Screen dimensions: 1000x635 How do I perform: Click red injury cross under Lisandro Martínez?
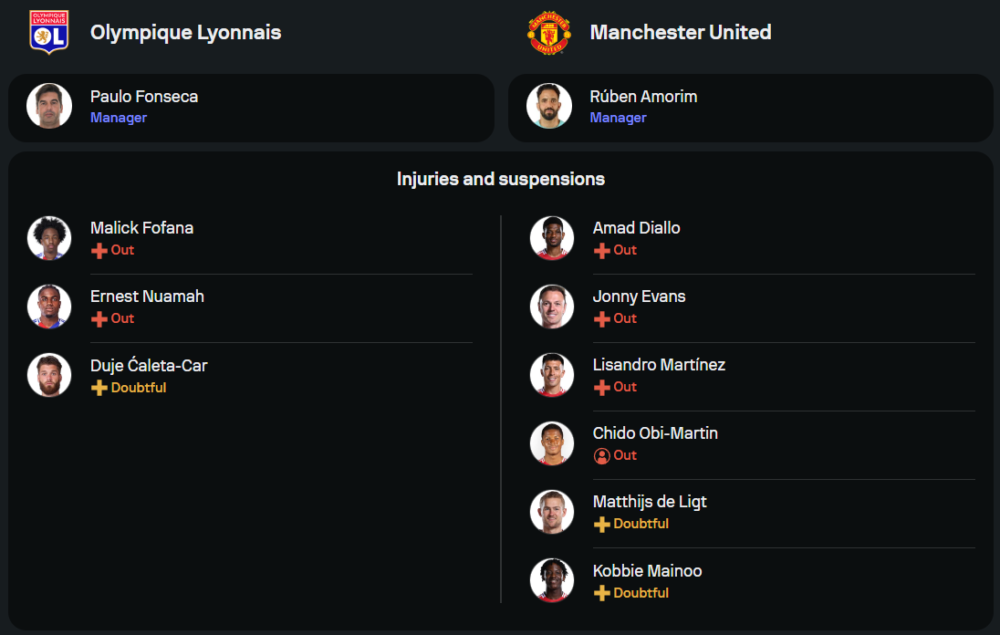(602, 387)
